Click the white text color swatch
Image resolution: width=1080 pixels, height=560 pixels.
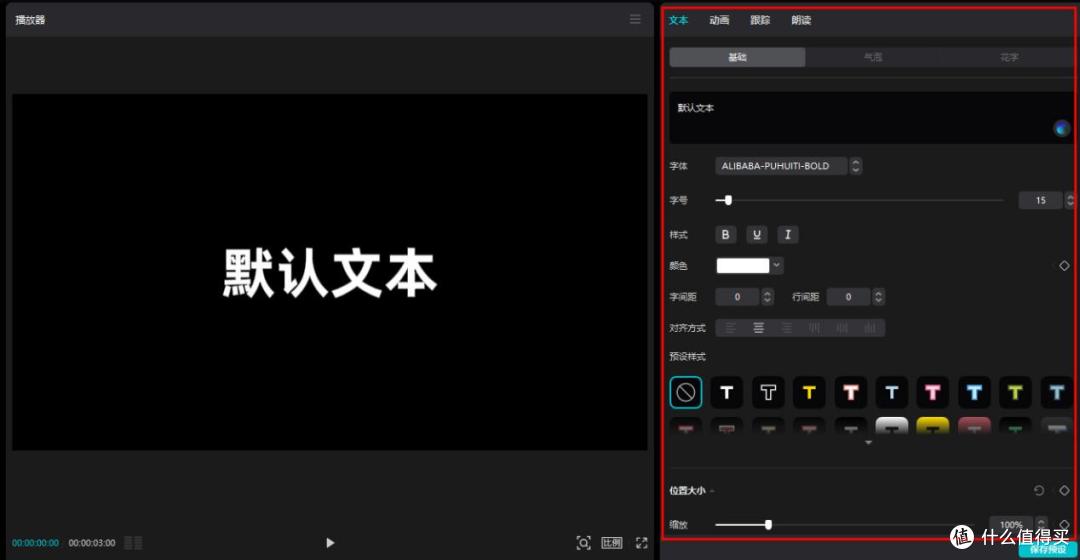tap(742, 266)
